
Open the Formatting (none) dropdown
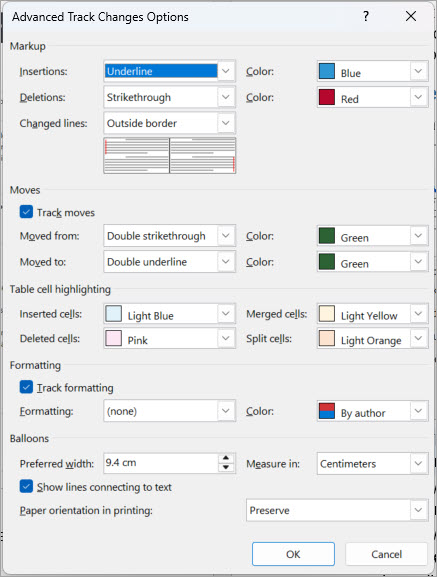[170, 411]
